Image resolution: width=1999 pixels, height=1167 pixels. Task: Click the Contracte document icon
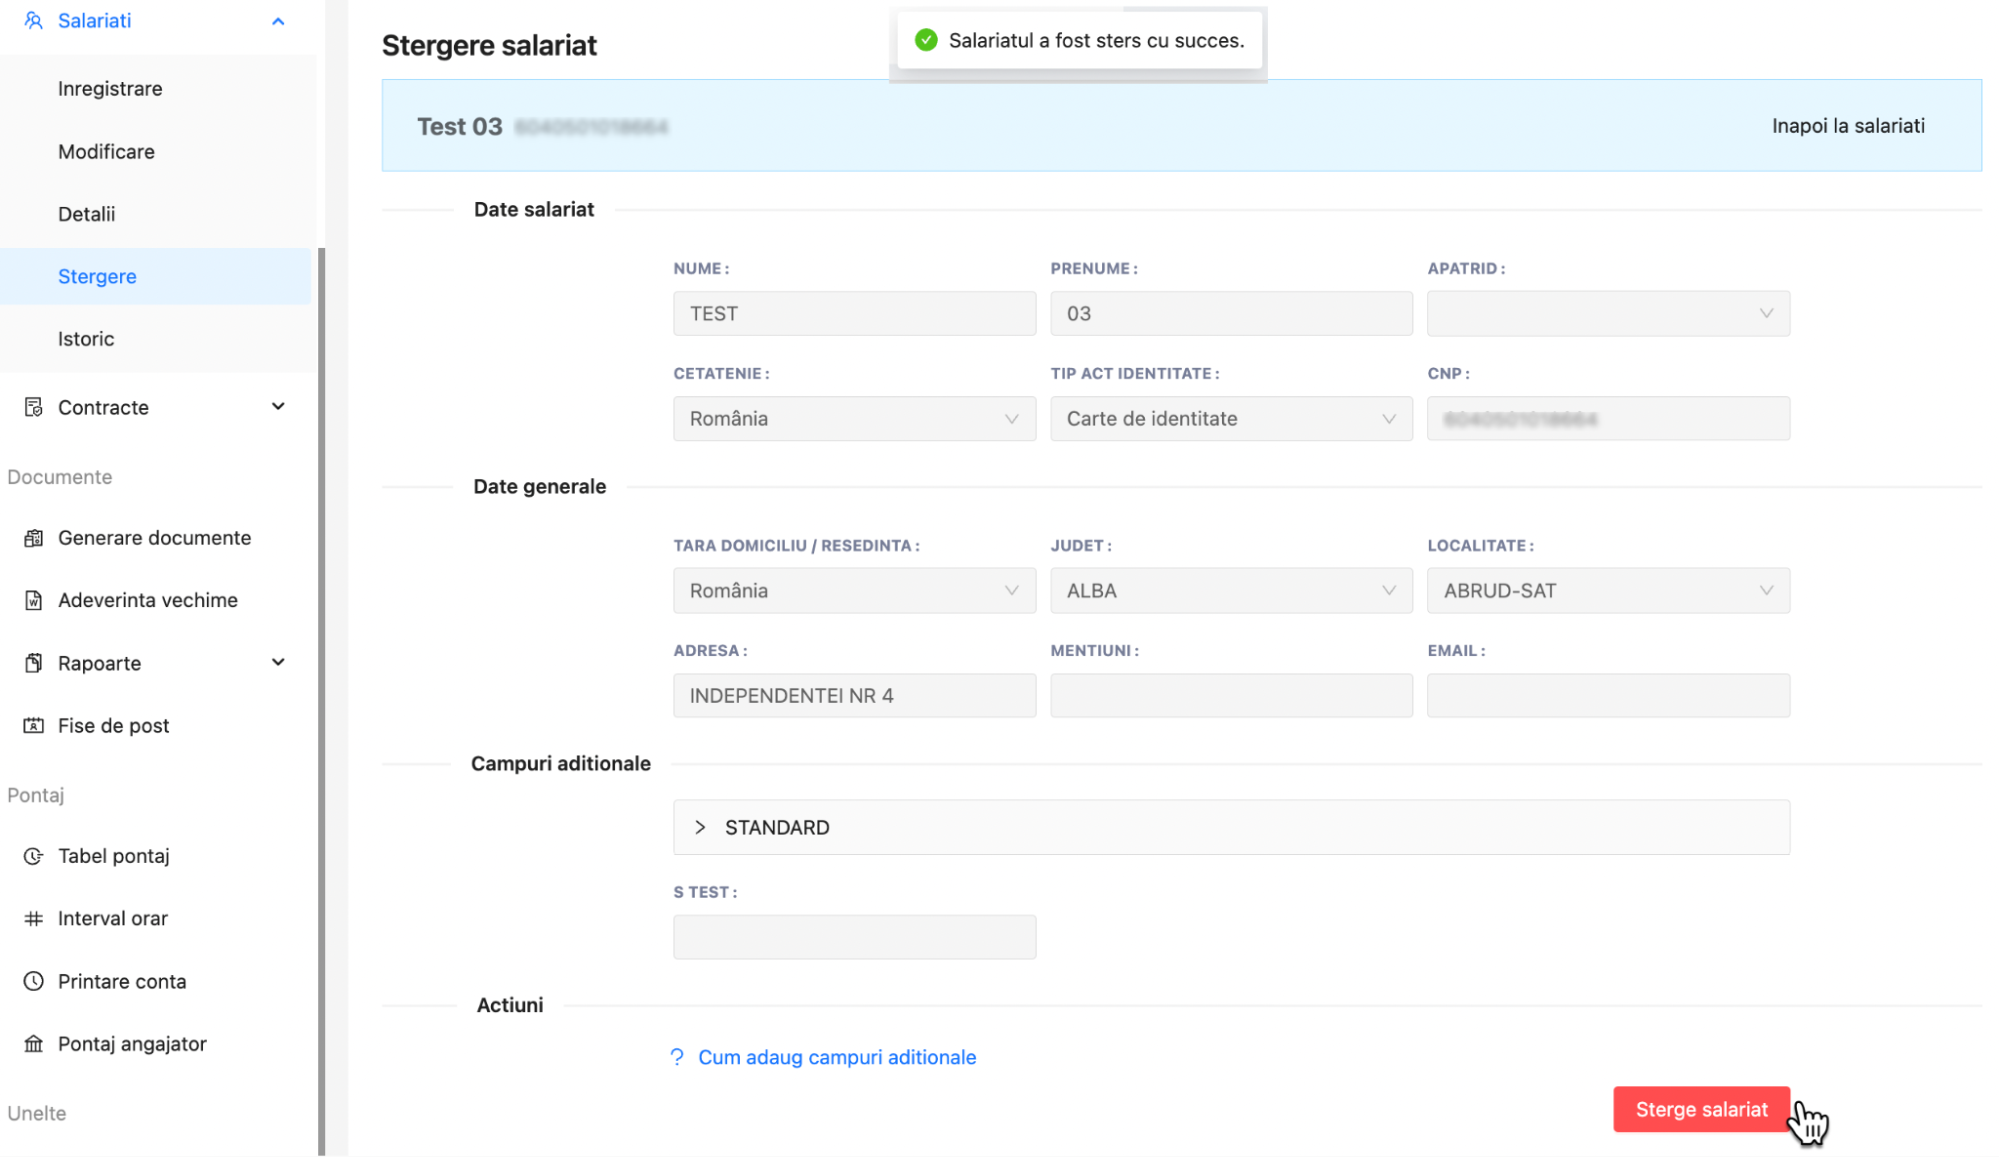point(33,407)
